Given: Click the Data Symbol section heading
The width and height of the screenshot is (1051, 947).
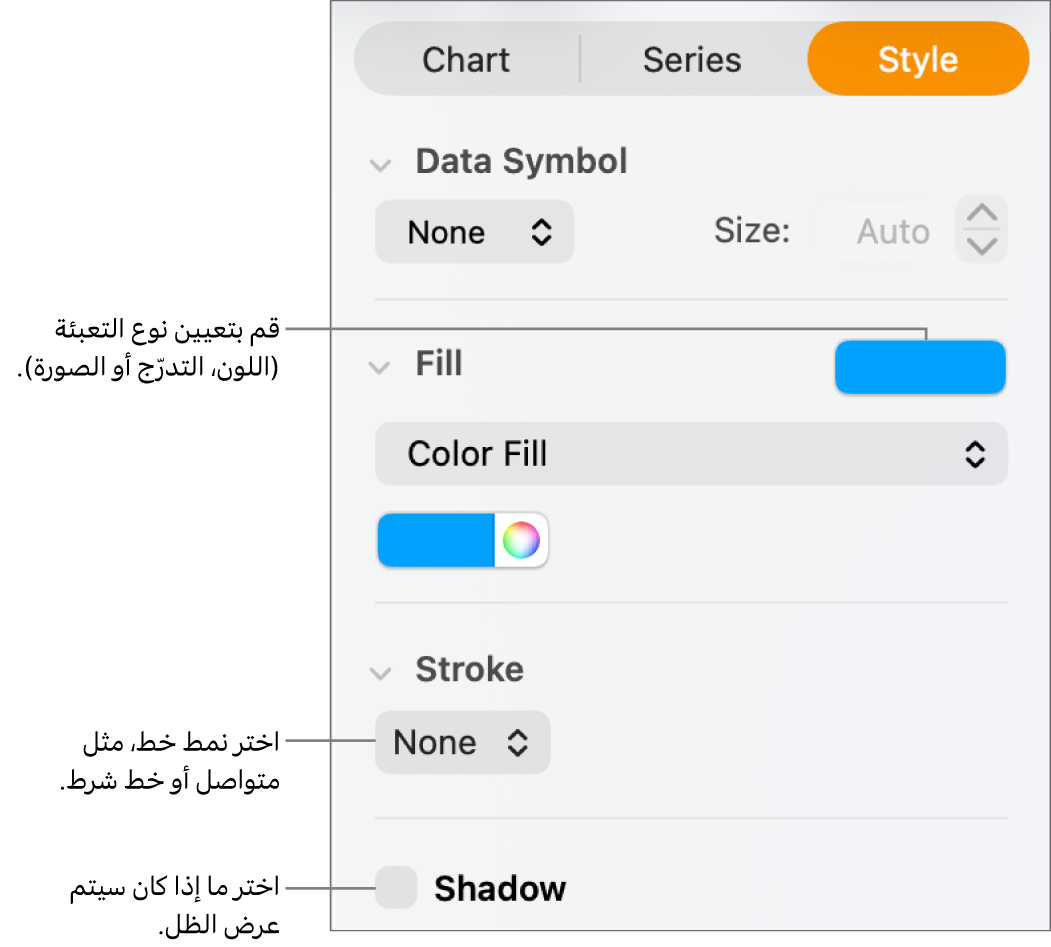Looking at the screenshot, I should (x=521, y=162).
